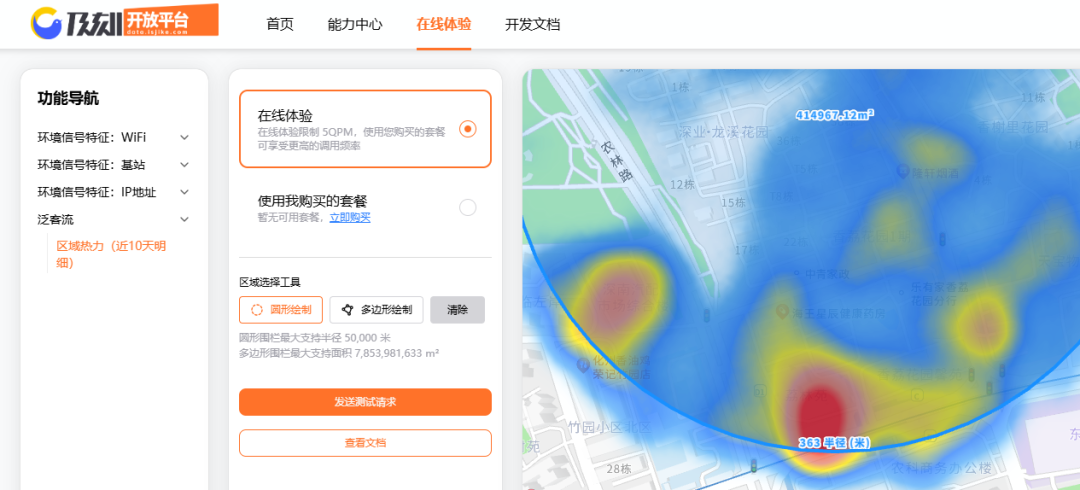Viewport: 1080px width, 490px height.
Task: Select the 圆形绘制 circle drawing tool
Action: click(281, 310)
